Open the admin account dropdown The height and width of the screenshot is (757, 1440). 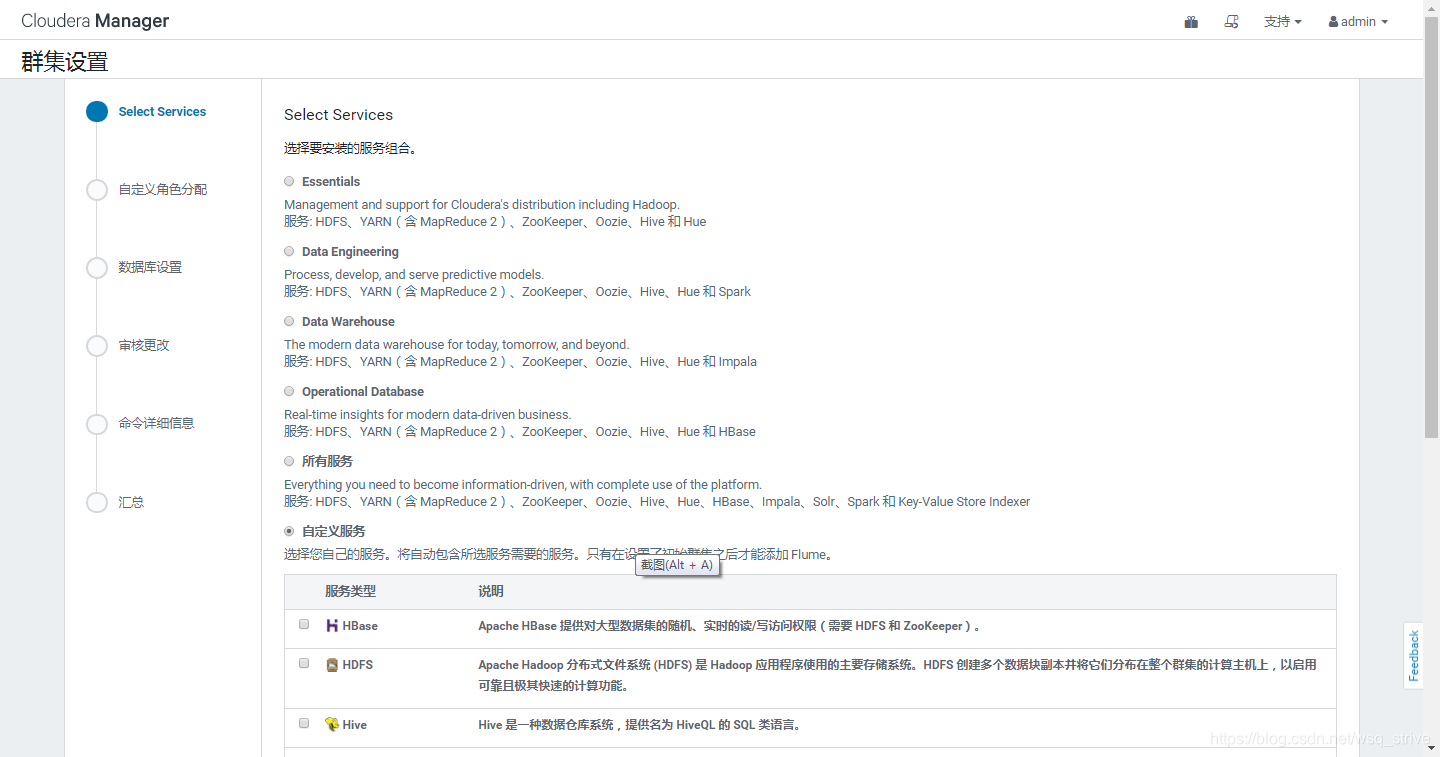pyautogui.click(x=1358, y=22)
